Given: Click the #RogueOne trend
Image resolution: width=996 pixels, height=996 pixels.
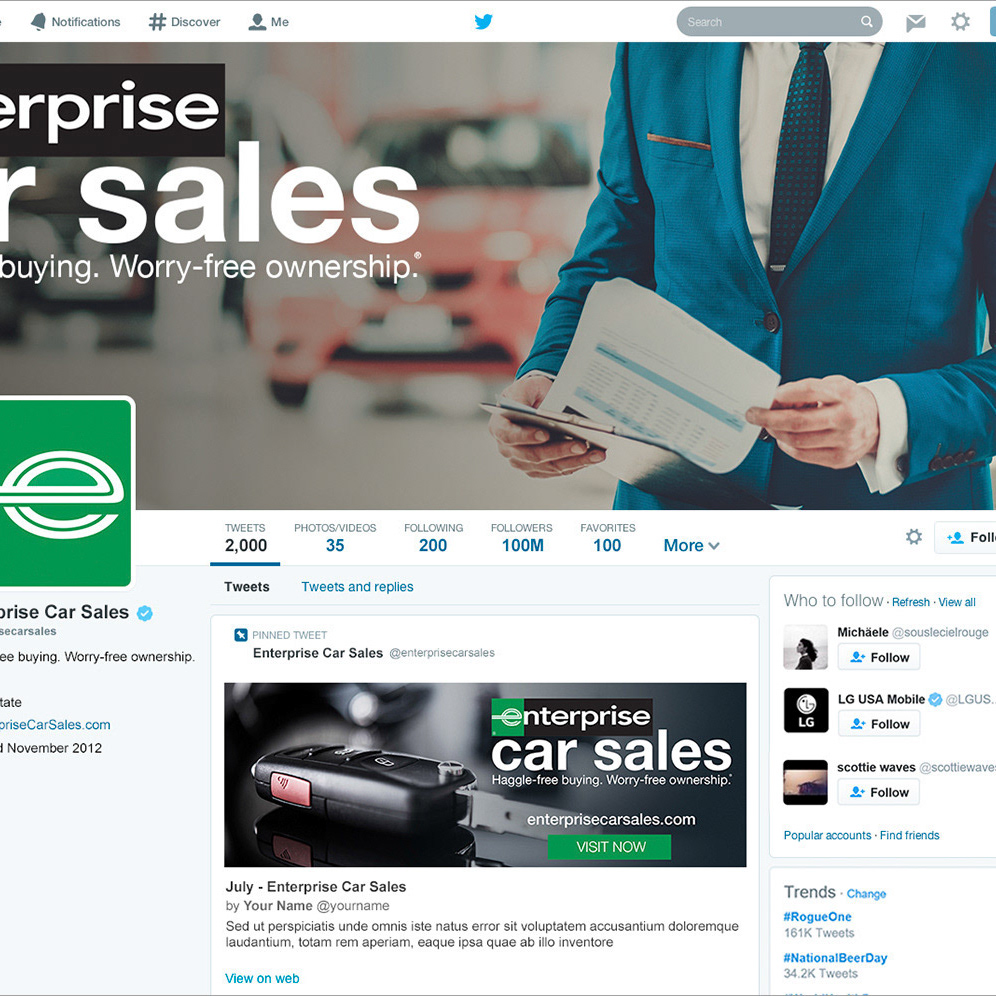Looking at the screenshot, I should point(817,917).
